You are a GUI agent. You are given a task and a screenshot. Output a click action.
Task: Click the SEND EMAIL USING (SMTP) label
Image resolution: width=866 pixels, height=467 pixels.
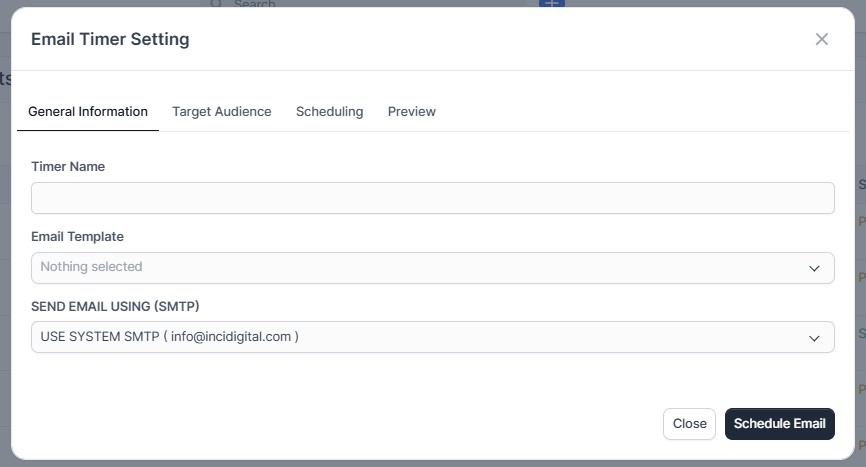(115, 306)
